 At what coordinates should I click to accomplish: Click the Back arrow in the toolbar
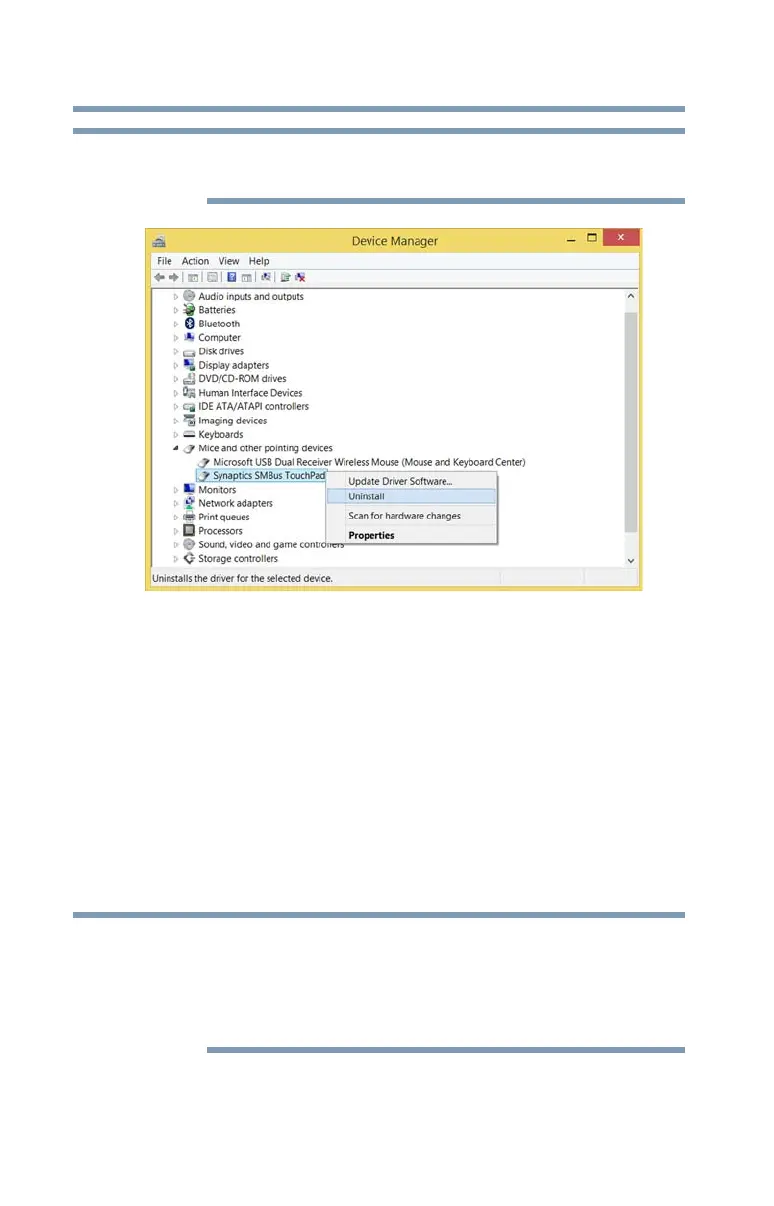160,277
